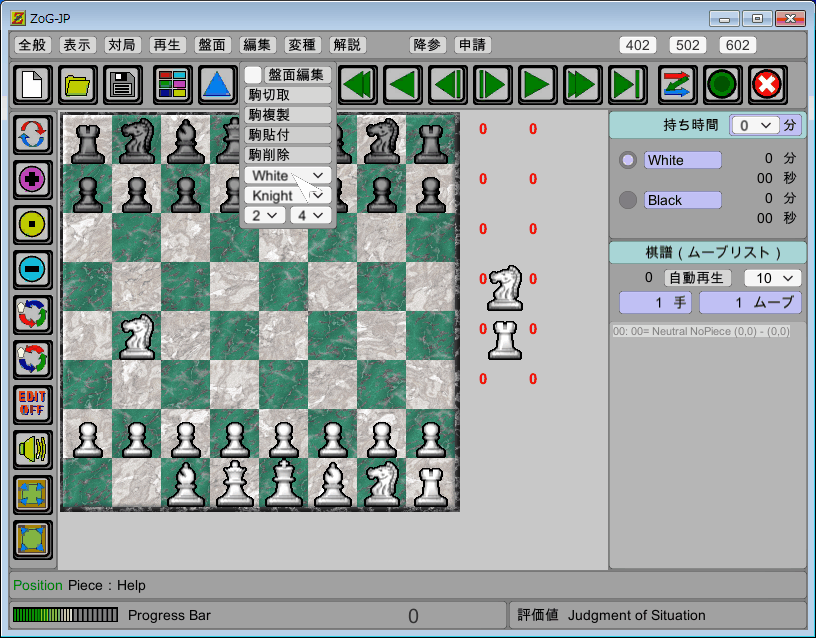816x638 pixels.
Task: Click the magenta plus icon
Action: [x=33, y=179]
